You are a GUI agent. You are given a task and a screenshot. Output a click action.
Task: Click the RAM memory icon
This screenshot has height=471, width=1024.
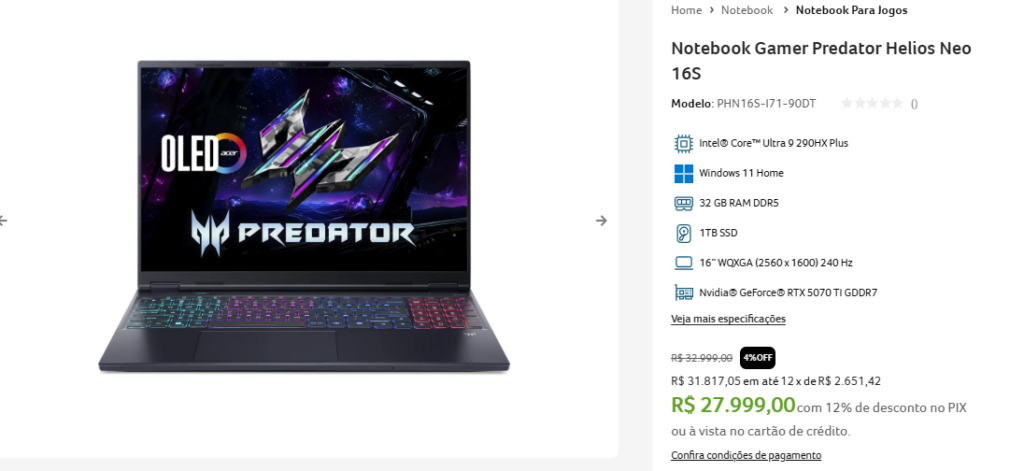683,203
